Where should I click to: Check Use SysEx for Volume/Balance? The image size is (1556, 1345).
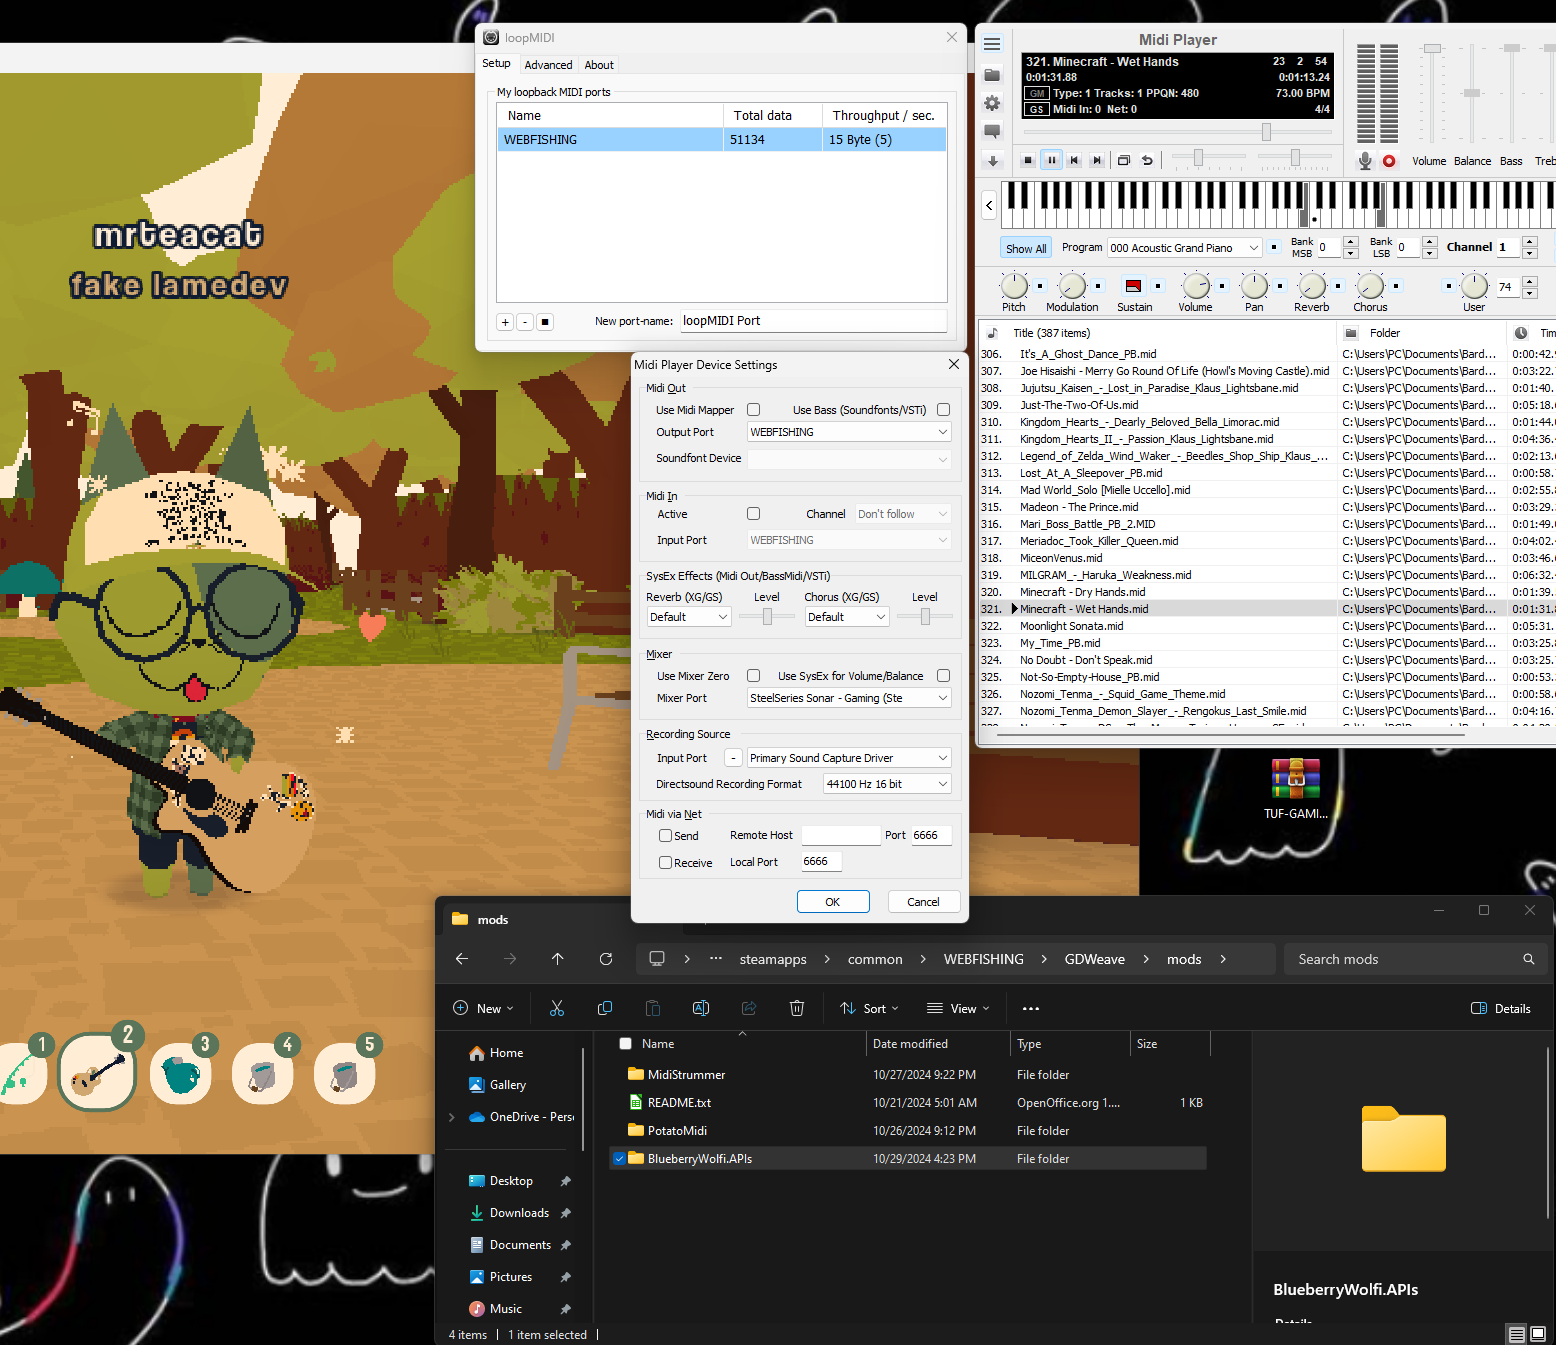(x=943, y=676)
